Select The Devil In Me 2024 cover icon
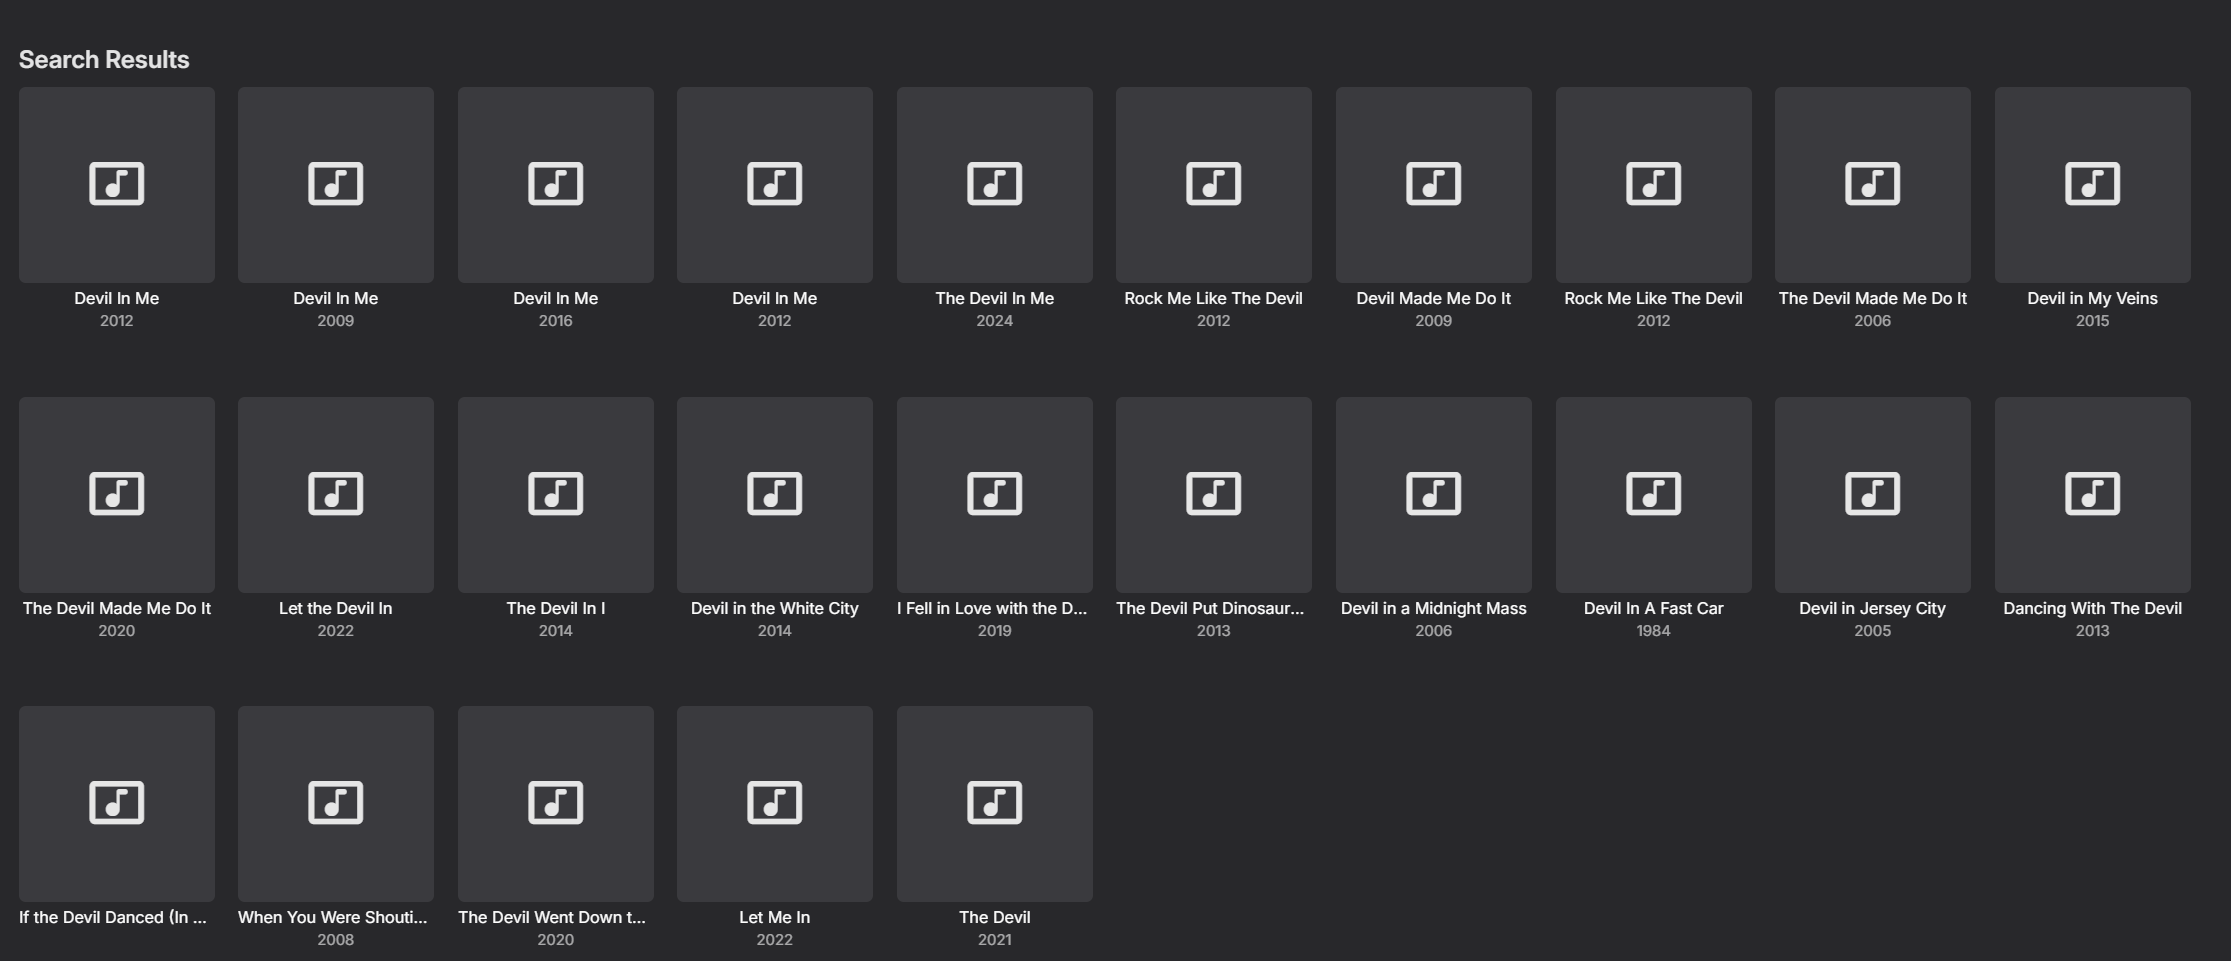The image size is (2231, 961). [x=994, y=184]
